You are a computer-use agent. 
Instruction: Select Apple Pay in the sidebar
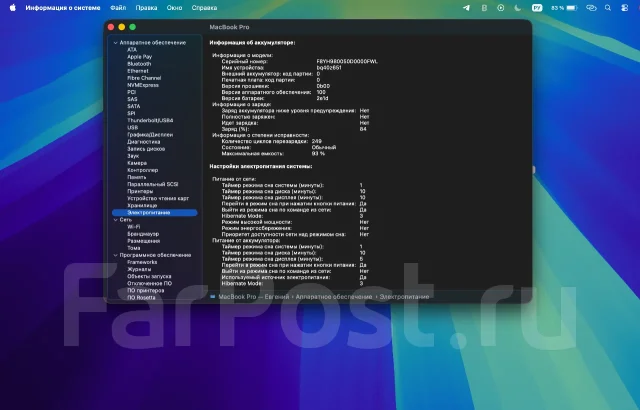coord(139,57)
